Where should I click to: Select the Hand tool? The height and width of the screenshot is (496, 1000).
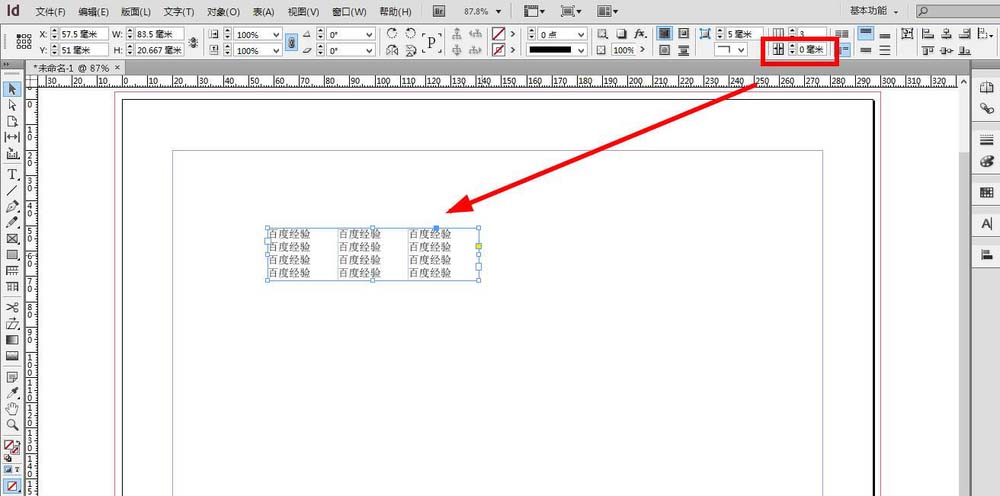12,409
